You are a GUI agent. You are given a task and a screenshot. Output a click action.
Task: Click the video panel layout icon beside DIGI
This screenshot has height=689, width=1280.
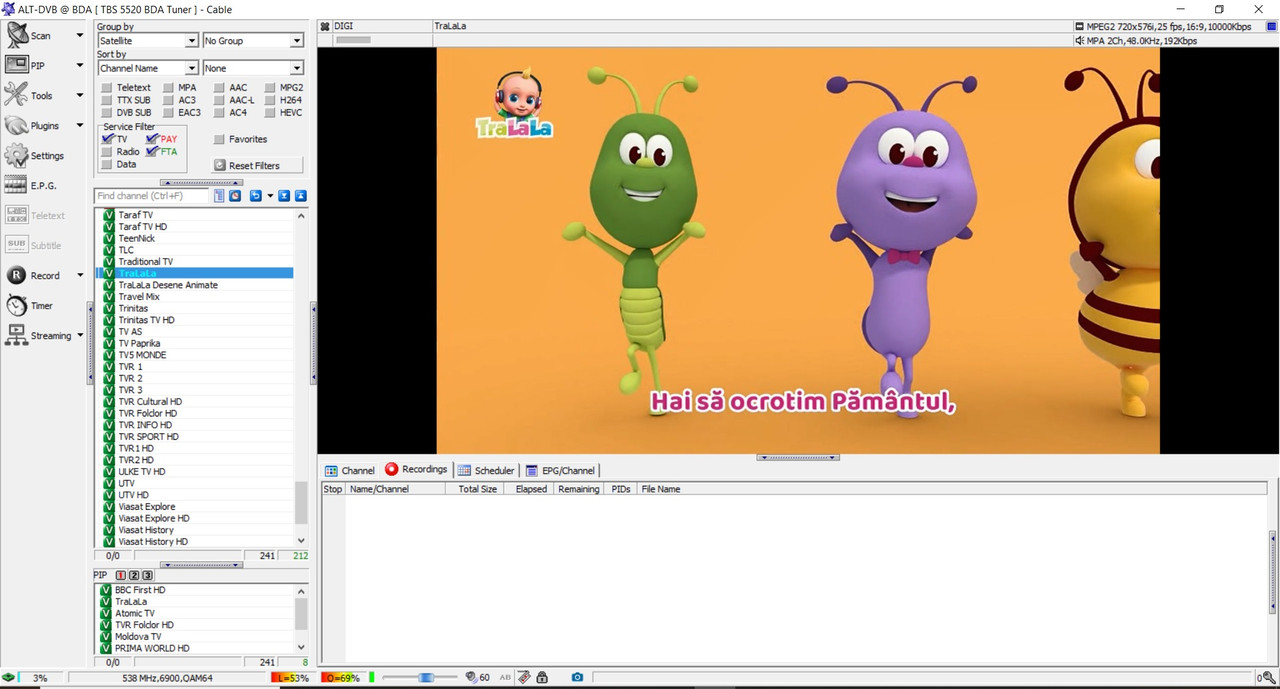point(325,26)
